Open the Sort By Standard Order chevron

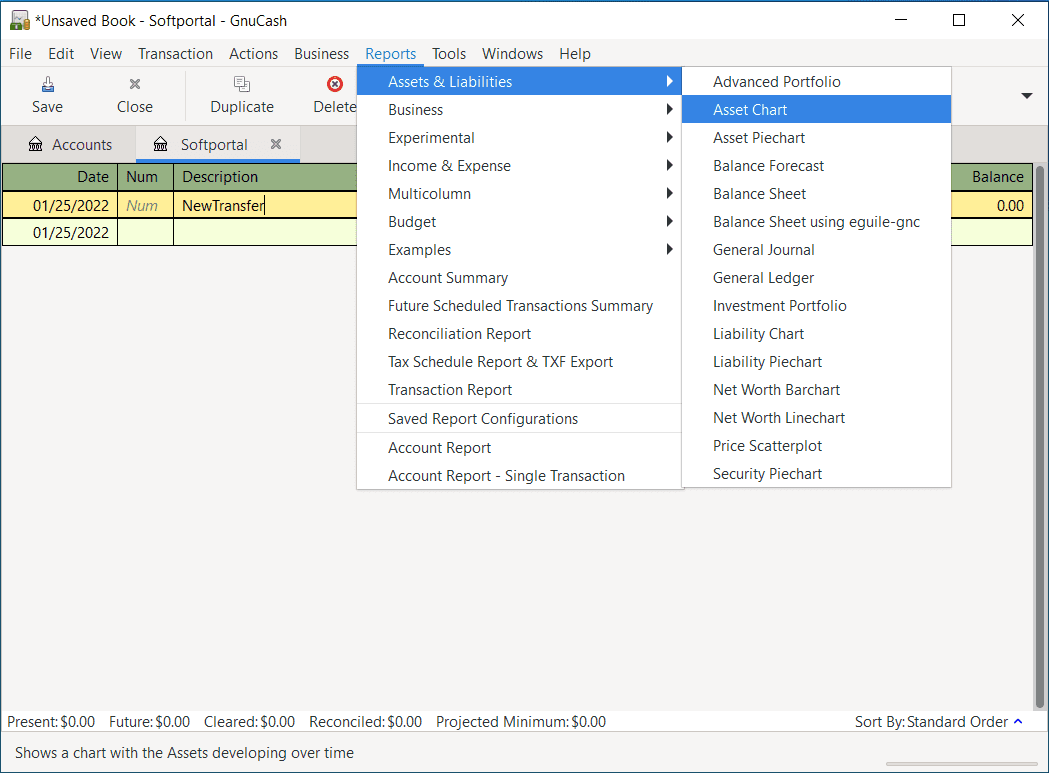[x=1018, y=722]
